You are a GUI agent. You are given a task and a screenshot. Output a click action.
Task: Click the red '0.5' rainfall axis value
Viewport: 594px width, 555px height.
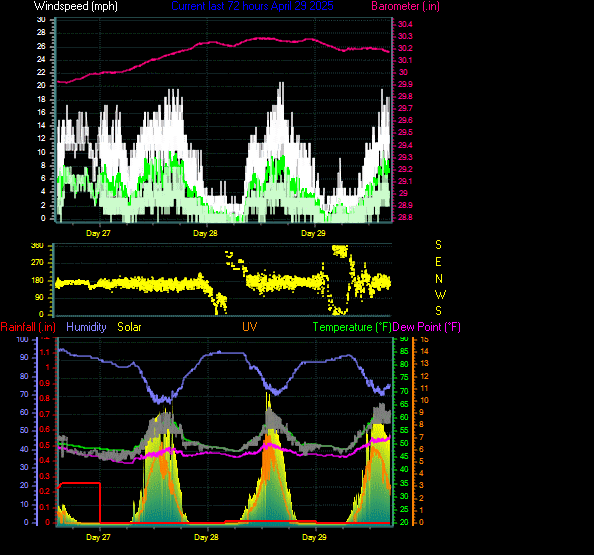click(45, 445)
